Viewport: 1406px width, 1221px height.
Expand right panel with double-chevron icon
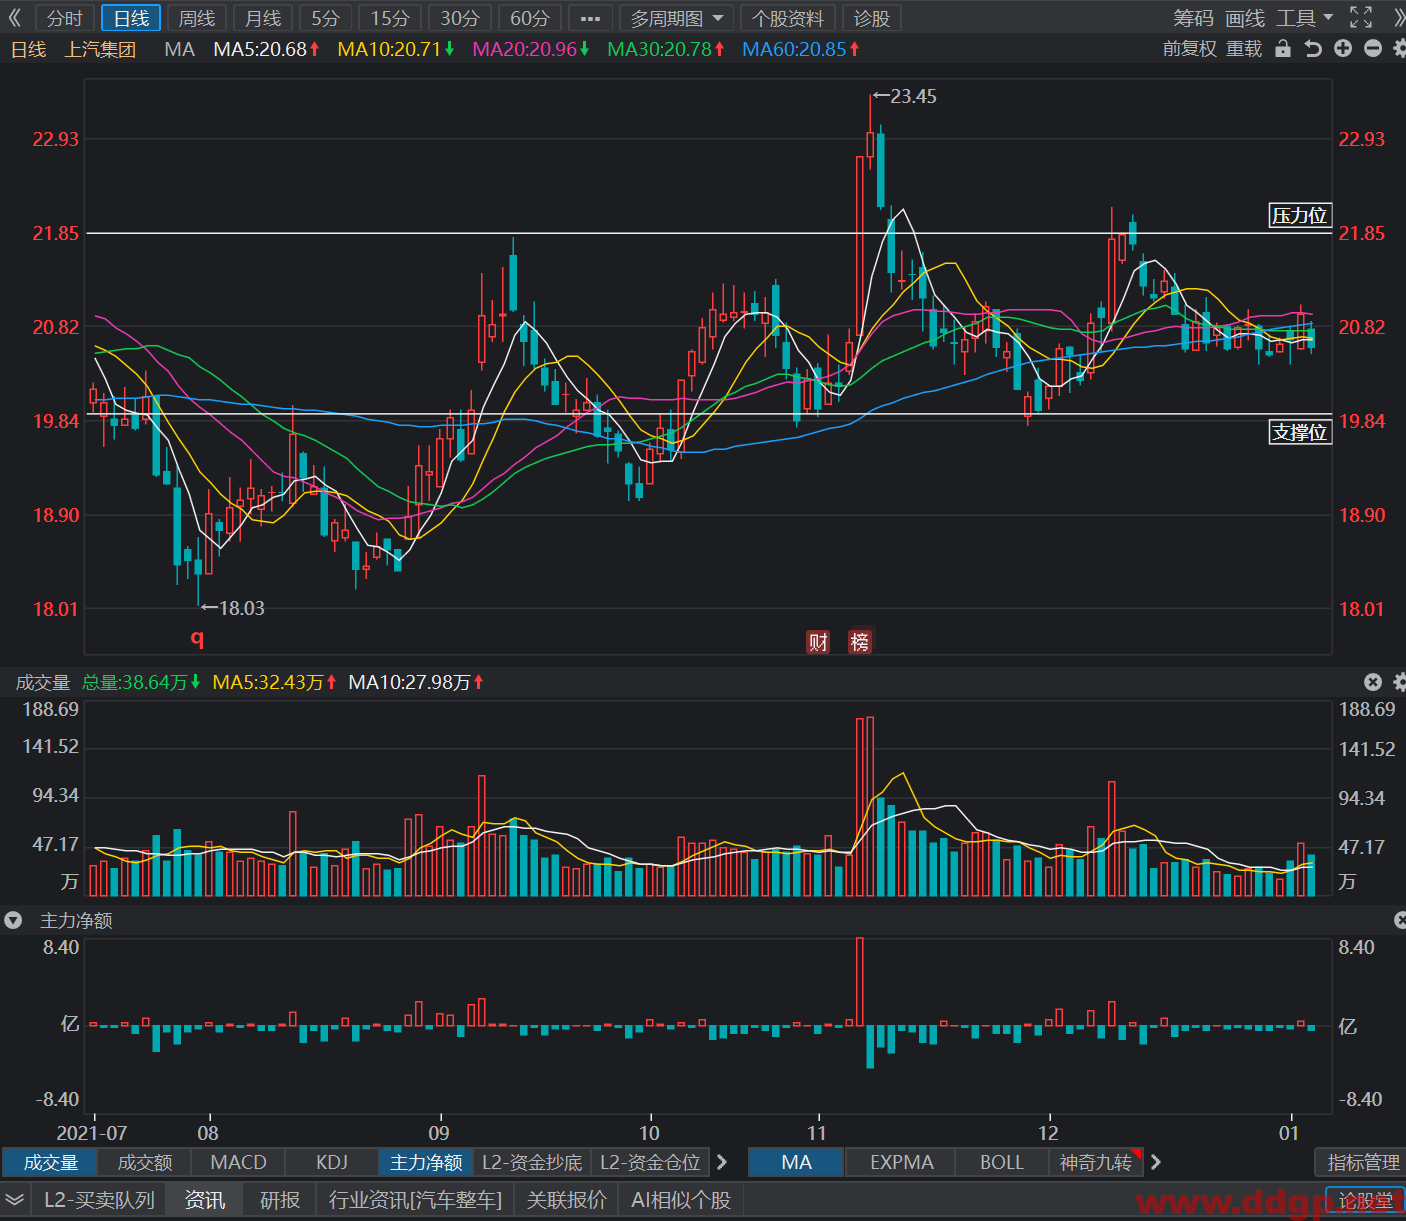coord(1398,17)
